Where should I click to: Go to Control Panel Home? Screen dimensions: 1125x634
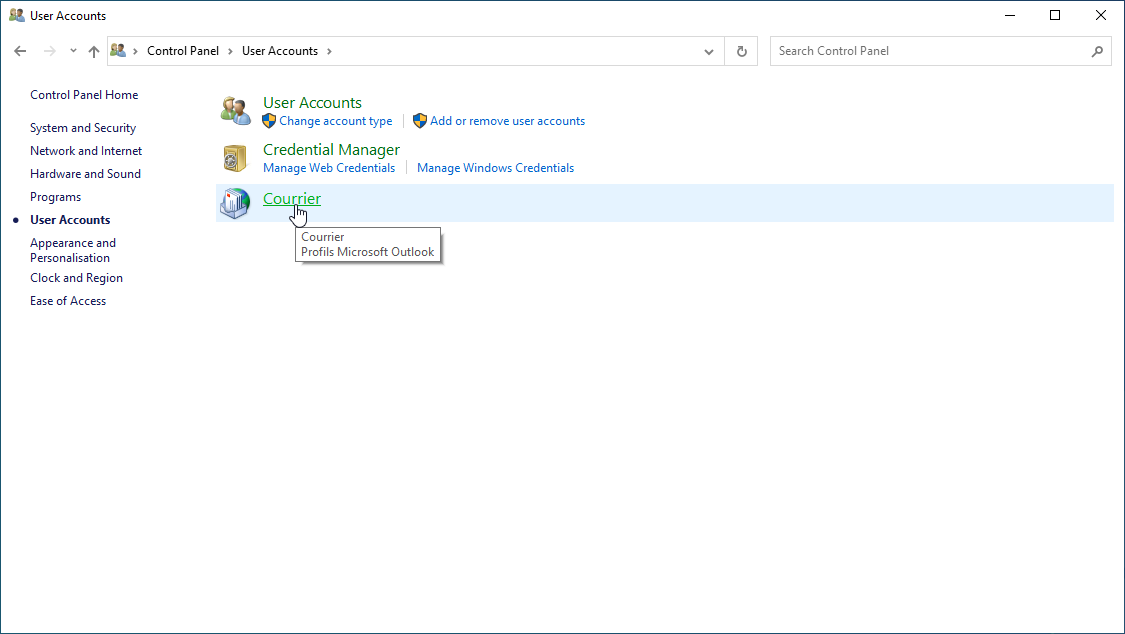pos(84,95)
